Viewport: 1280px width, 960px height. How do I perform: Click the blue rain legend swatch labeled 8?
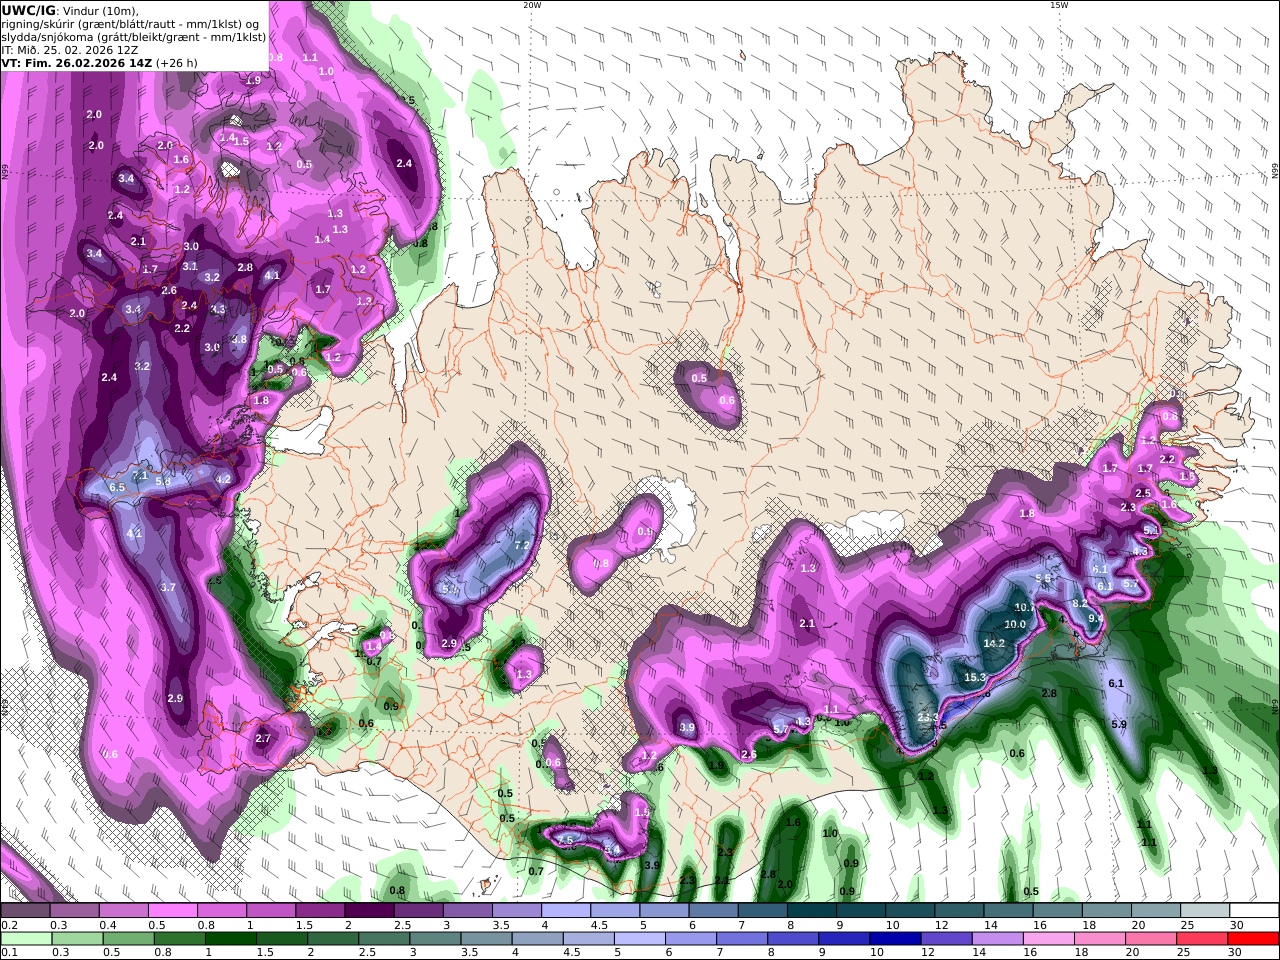794,939
